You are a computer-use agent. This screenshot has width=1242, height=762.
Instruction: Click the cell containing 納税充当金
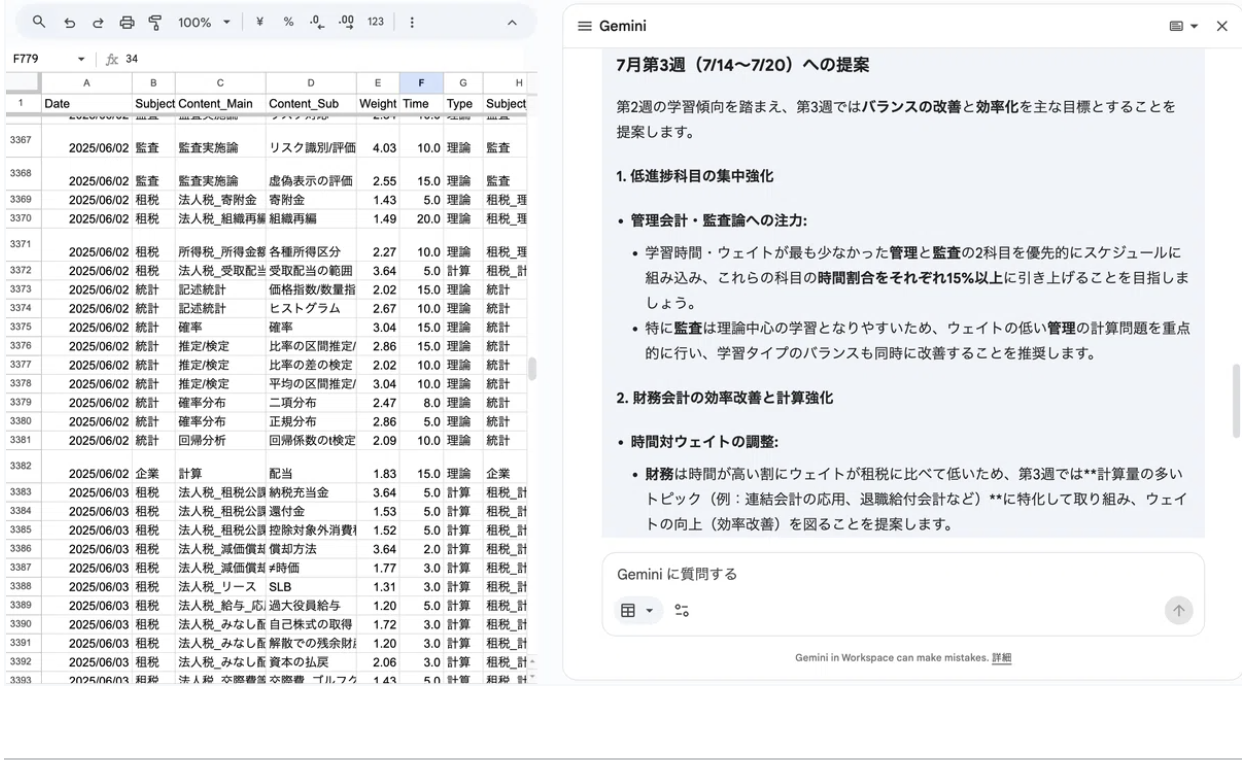311,491
